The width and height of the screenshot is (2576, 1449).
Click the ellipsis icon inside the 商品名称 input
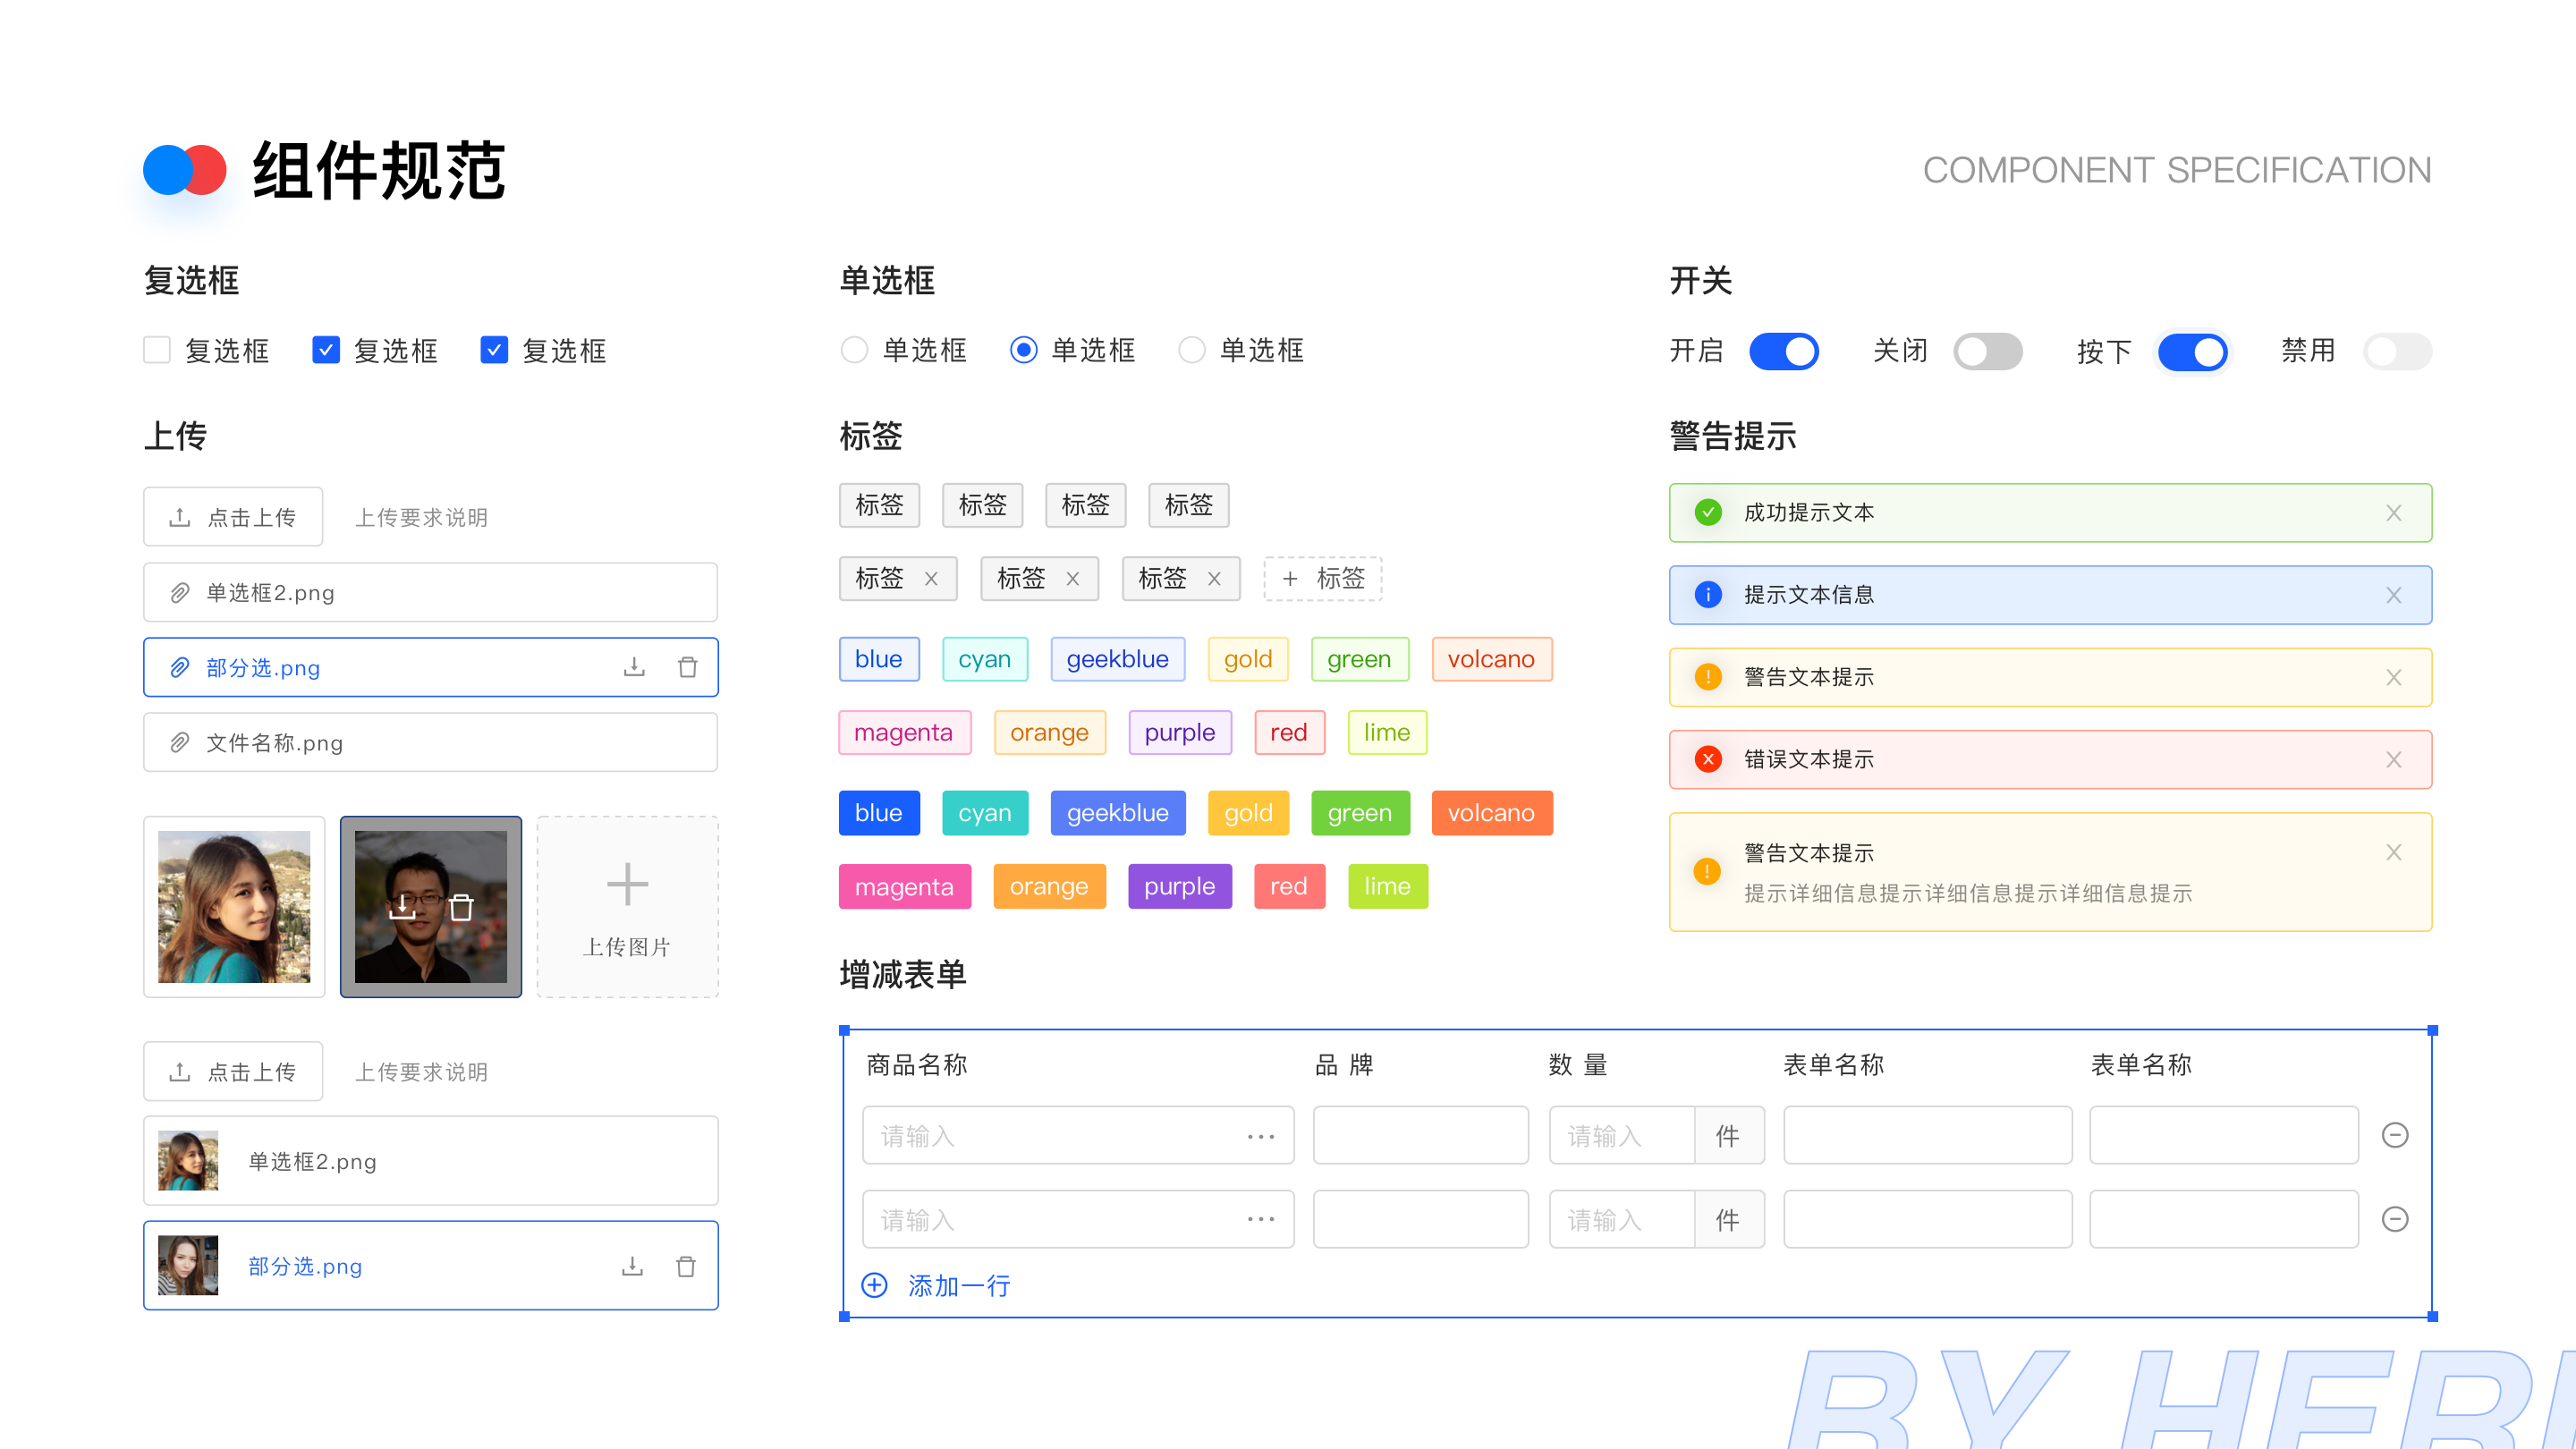point(1260,1135)
